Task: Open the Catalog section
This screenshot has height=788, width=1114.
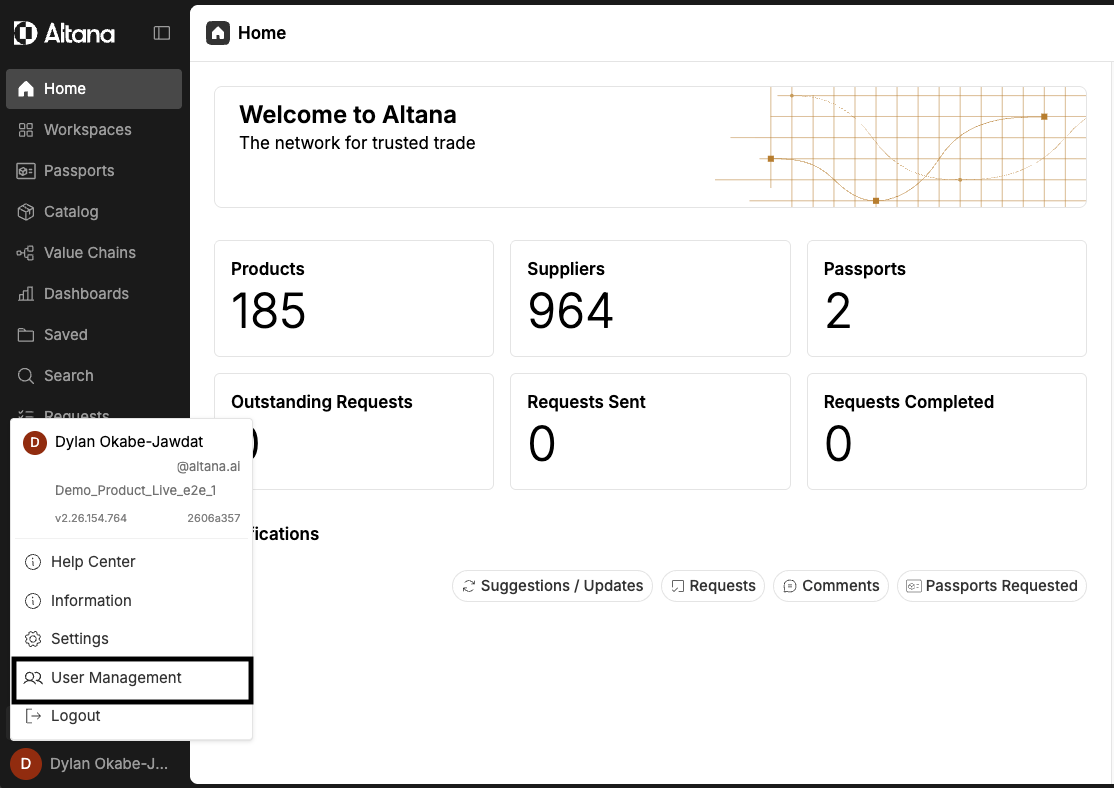Action: point(94,212)
